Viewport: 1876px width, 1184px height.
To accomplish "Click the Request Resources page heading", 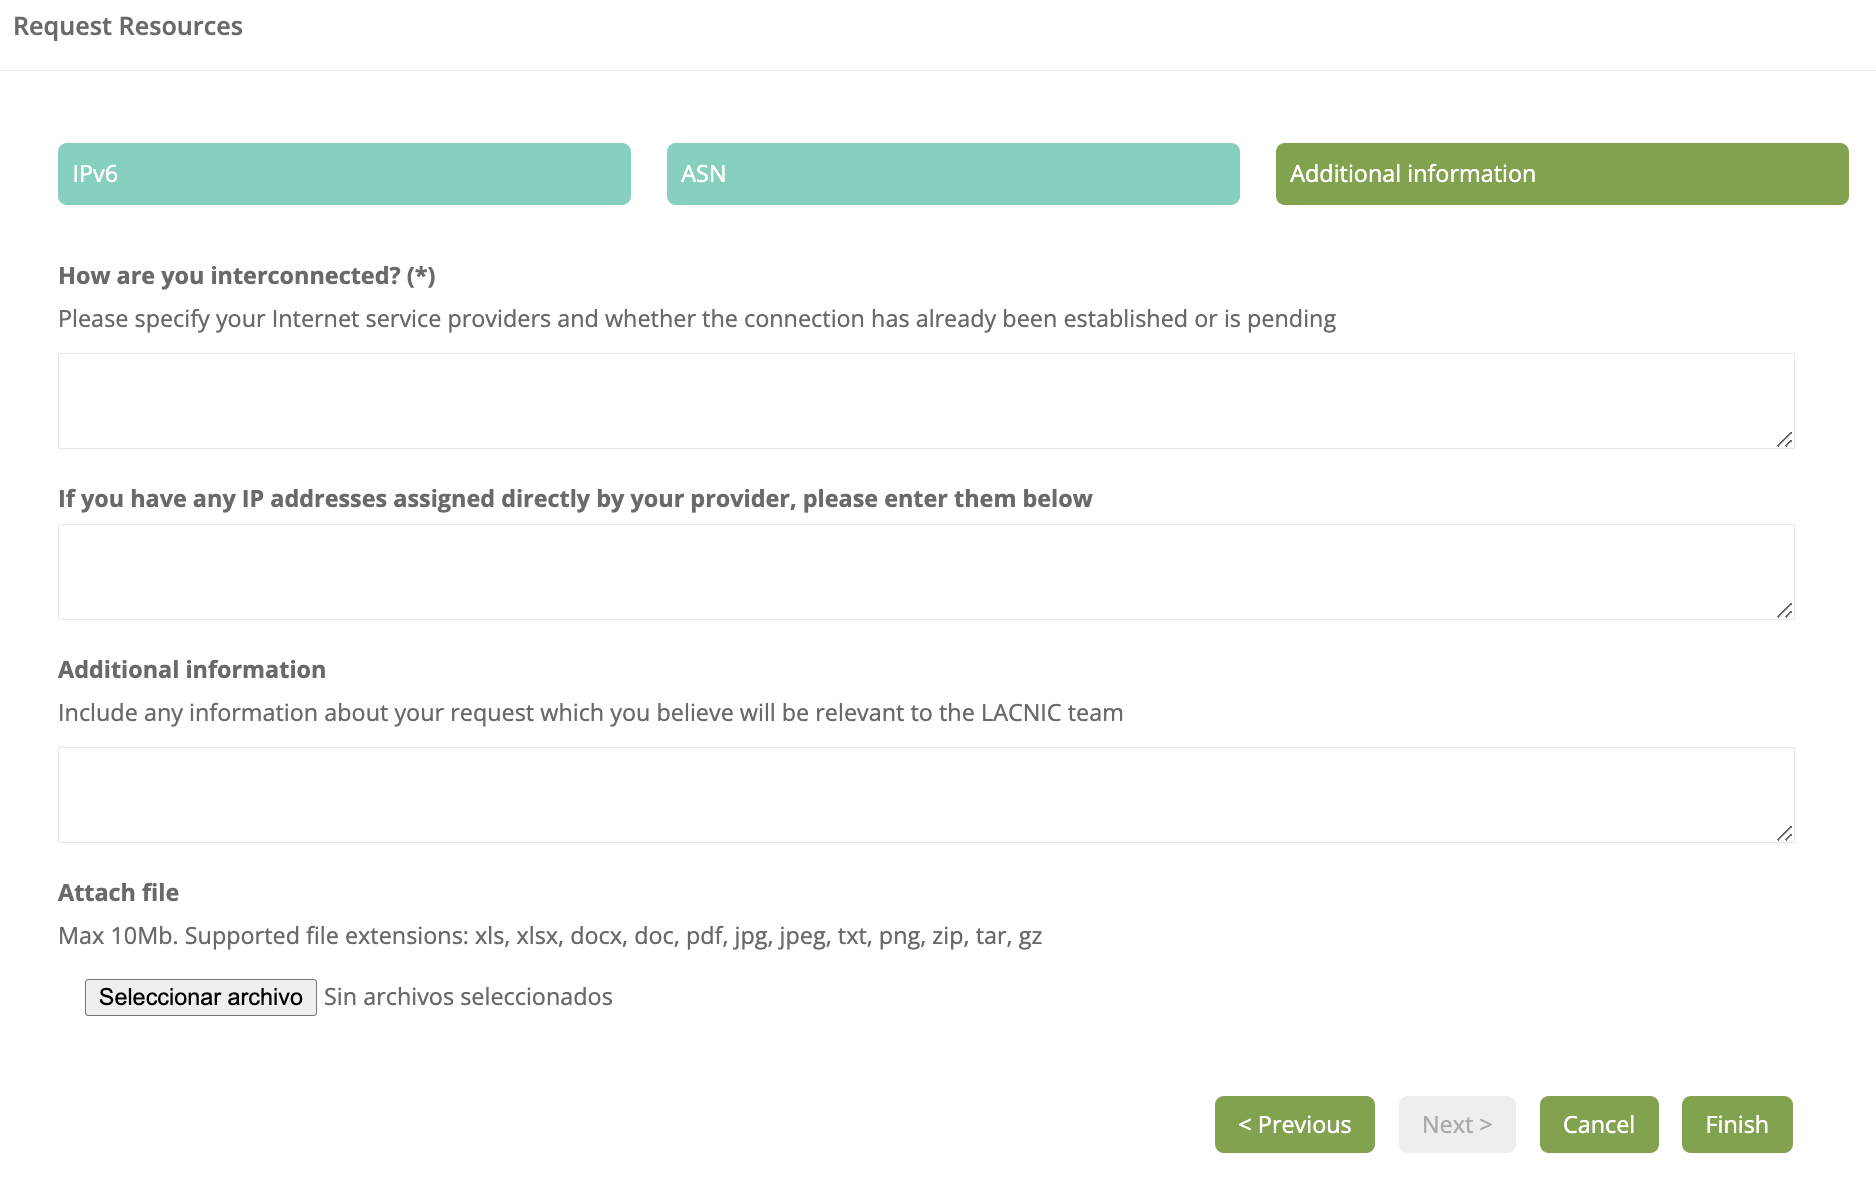I will point(128,27).
